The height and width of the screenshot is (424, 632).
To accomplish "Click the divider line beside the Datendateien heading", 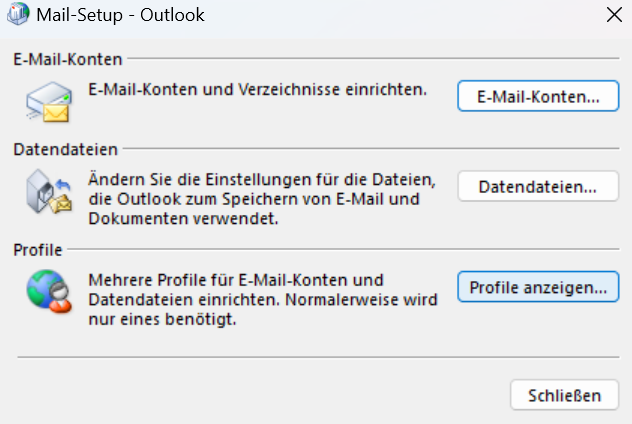I will click(371, 148).
